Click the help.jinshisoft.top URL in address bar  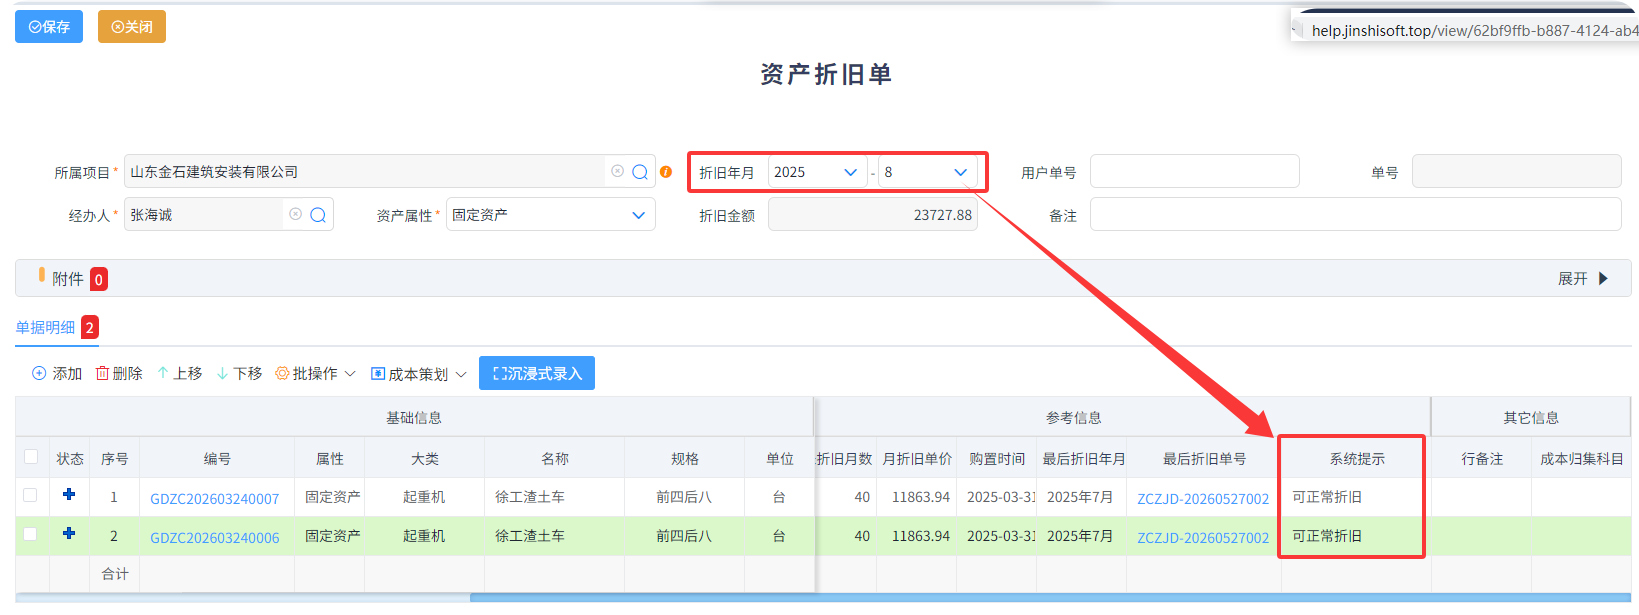coord(1474,30)
